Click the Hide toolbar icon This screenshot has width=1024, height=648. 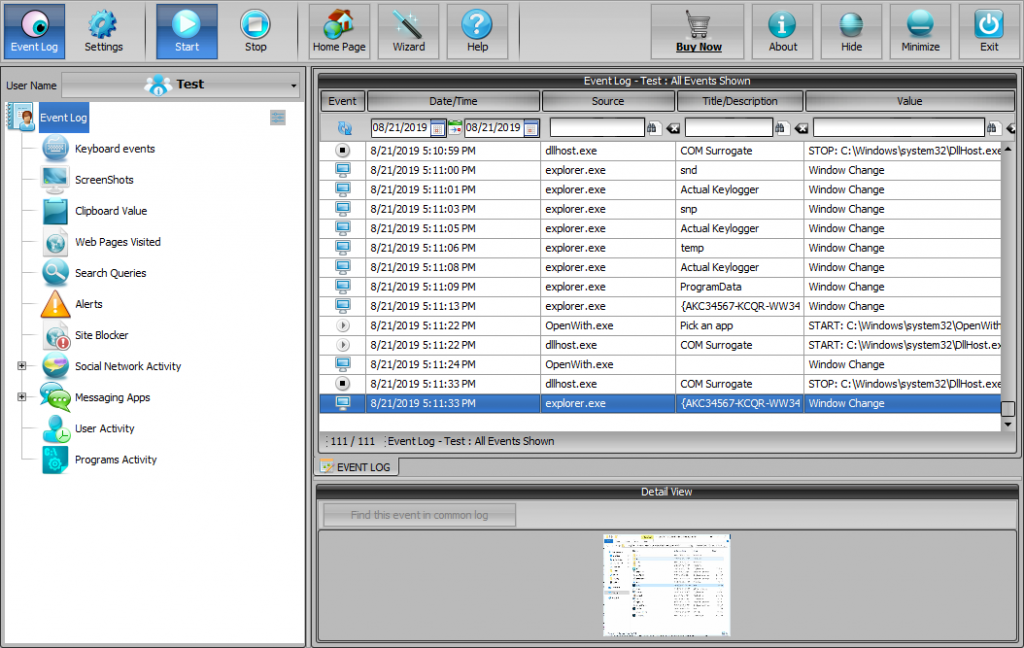tap(851, 31)
